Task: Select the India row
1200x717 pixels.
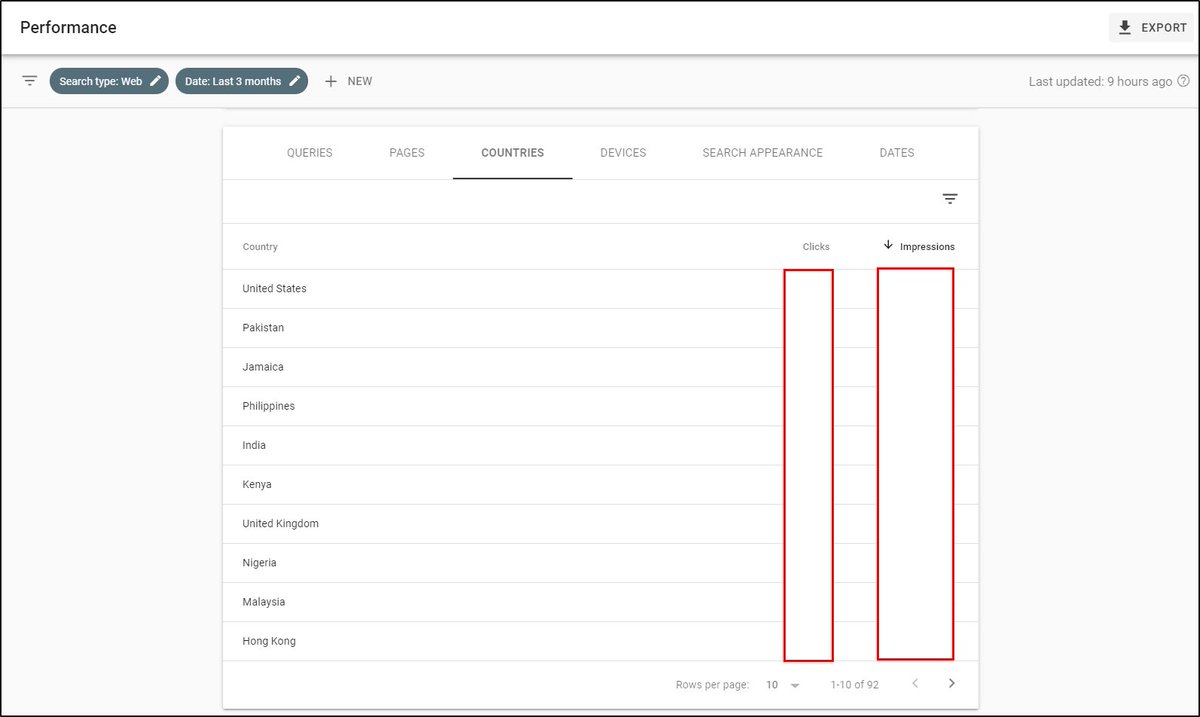Action: [x=600, y=445]
